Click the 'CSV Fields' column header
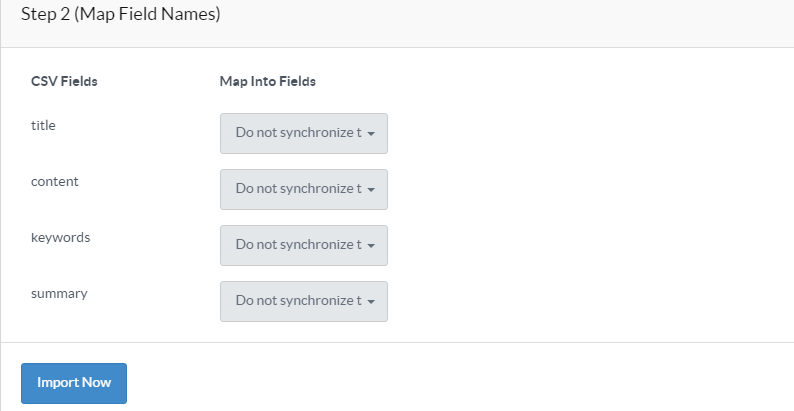Image resolution: width=794 pixels, height=411 pixels. click(64, 81)
